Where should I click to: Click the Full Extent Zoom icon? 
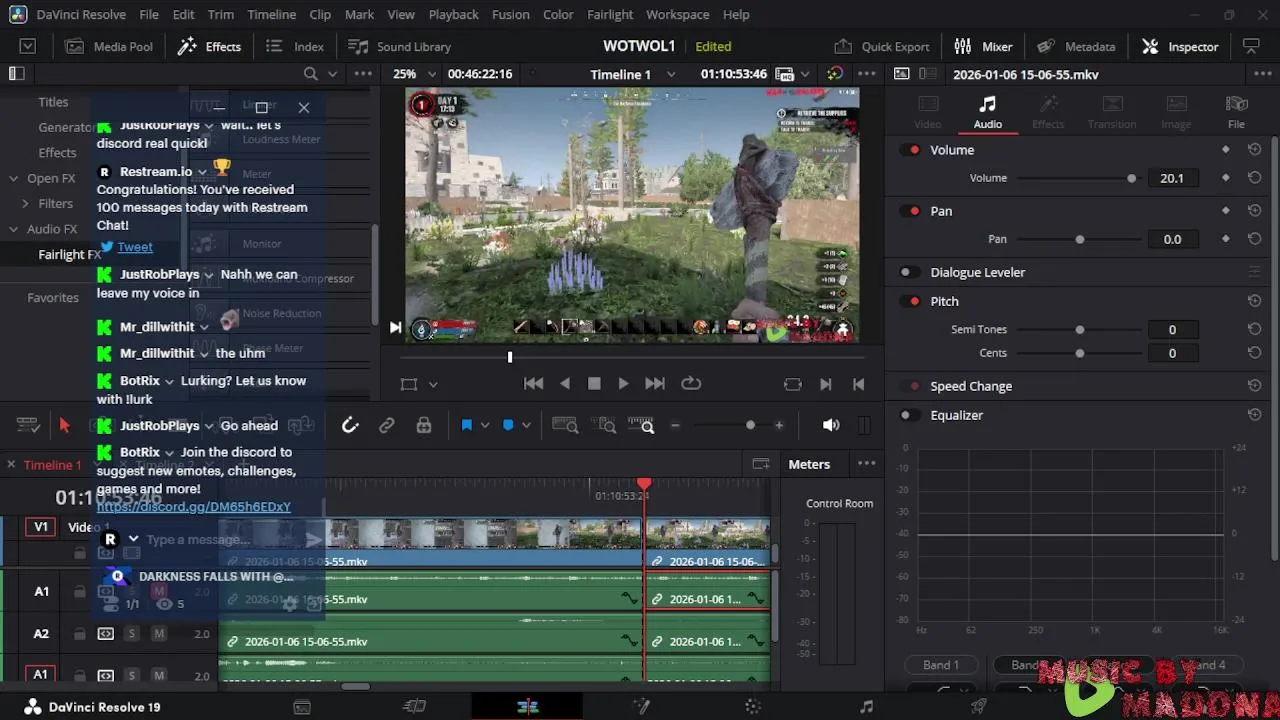[x=565, y=425]
